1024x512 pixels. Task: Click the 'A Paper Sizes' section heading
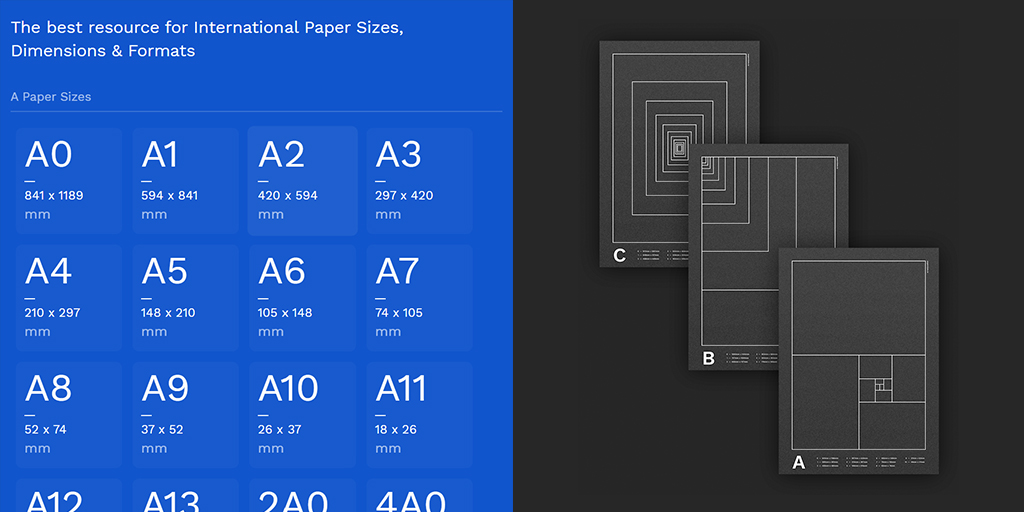pyautogui.click(x=51, y=97)
